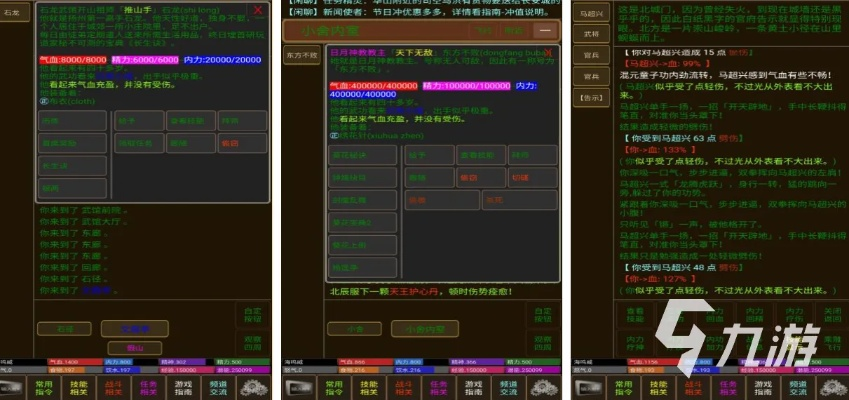Open 常用指令 tab in the left screenshot
The height and width of the screenshot is (400, 849).
point(43,388)
